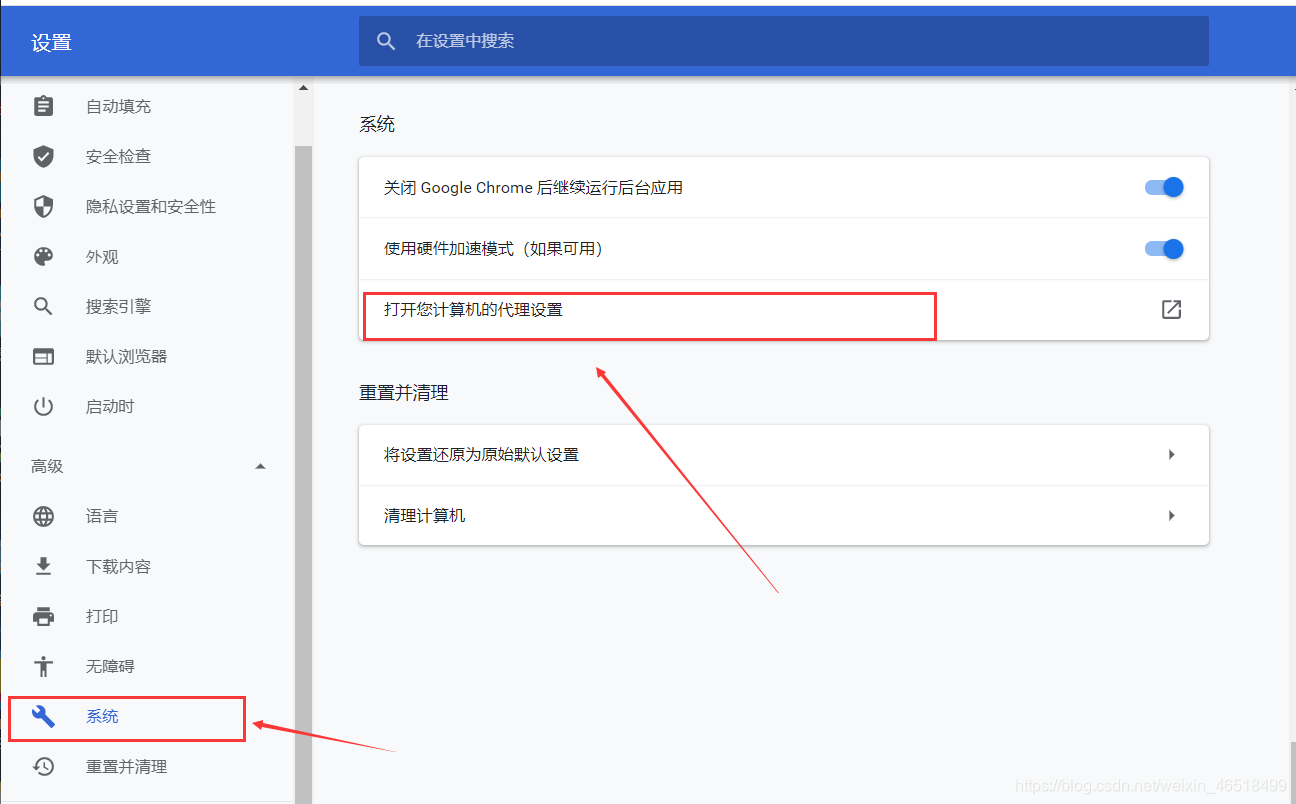Click the 设置 page title

point(51,42)
